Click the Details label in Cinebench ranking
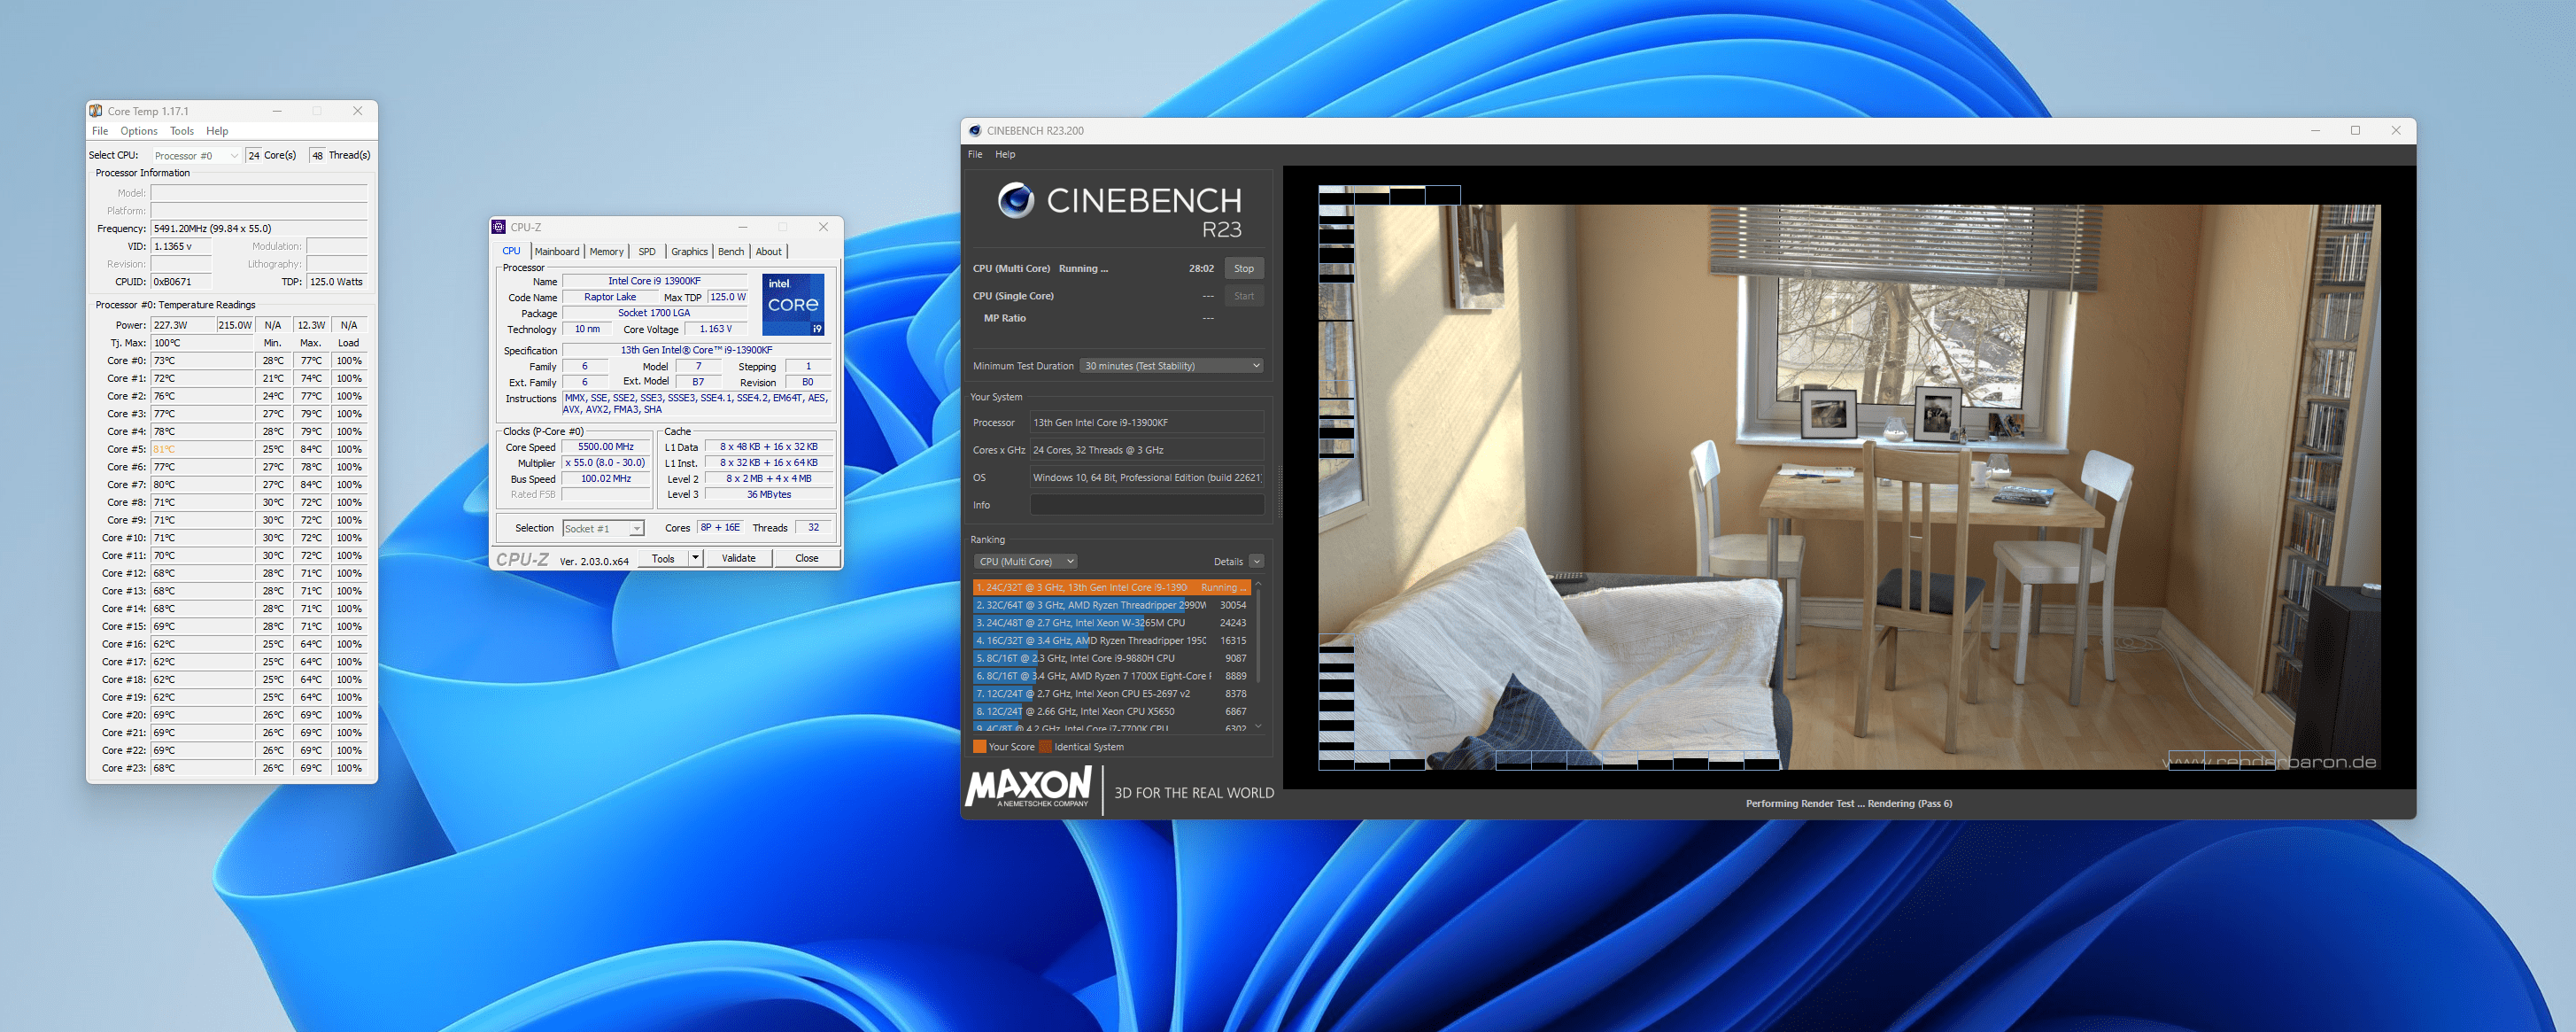Screen dimensions: 2576x1032 point(1228,561)
